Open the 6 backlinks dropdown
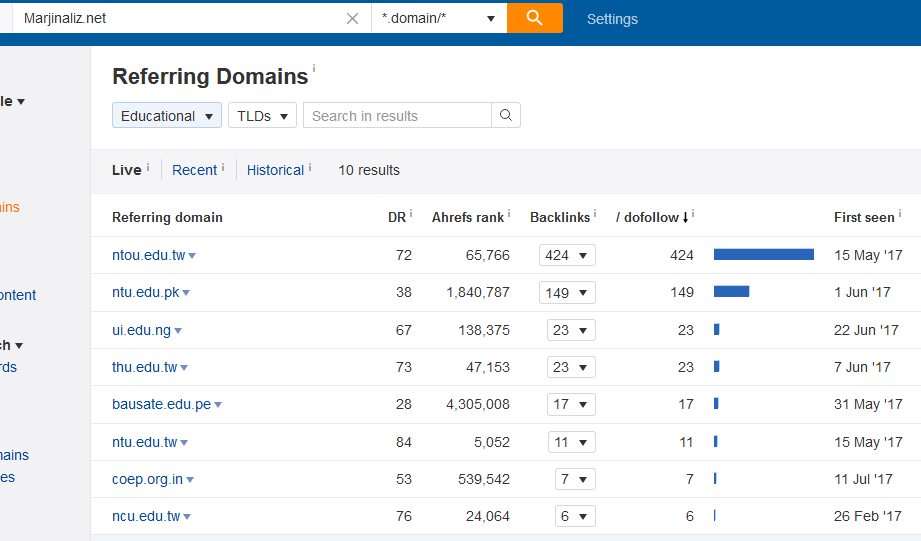The width and height of the screenshot is (921, 541). click(x=575, y=516)
